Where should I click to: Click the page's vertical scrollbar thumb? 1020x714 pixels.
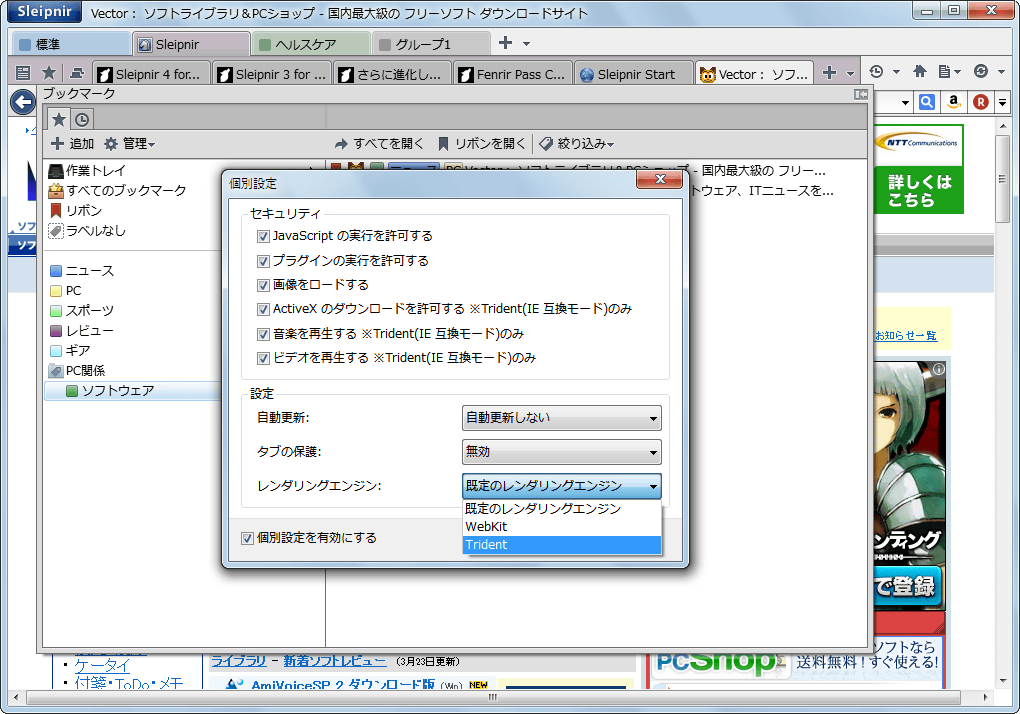coord(1002,179)
